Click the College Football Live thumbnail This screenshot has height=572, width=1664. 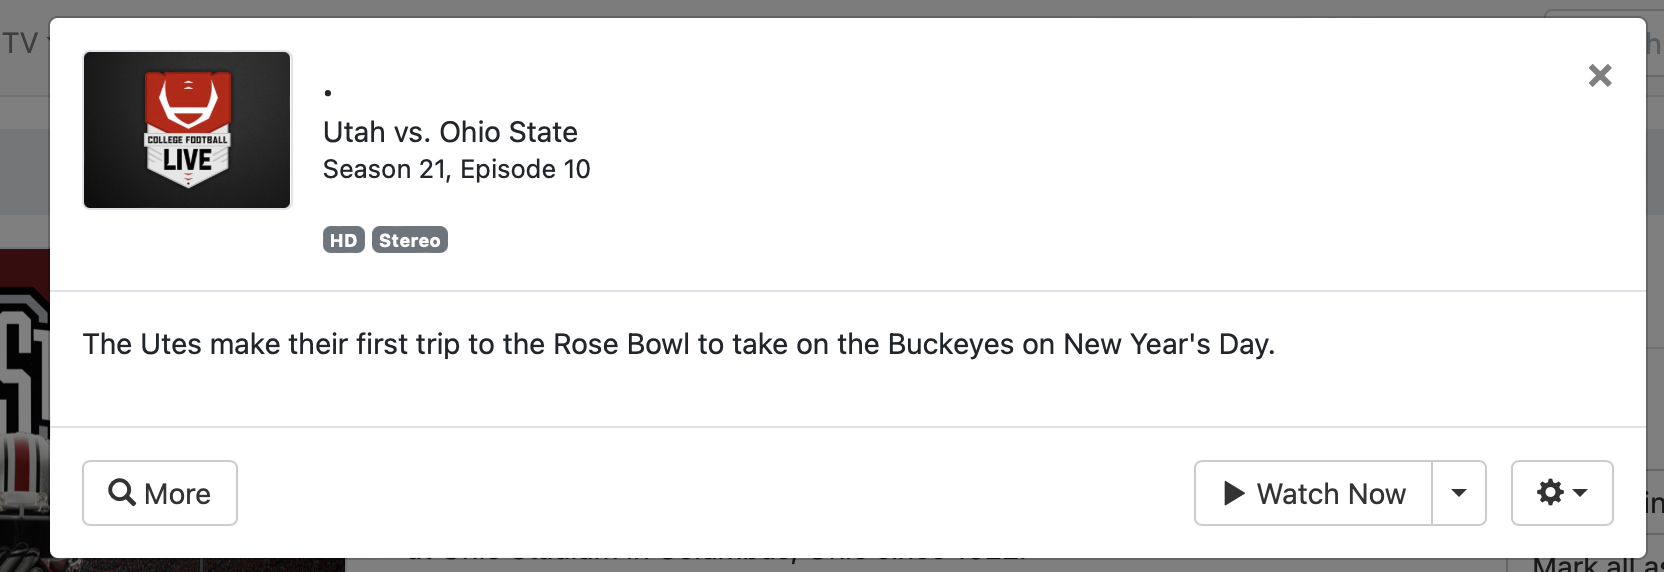[187, 130]
